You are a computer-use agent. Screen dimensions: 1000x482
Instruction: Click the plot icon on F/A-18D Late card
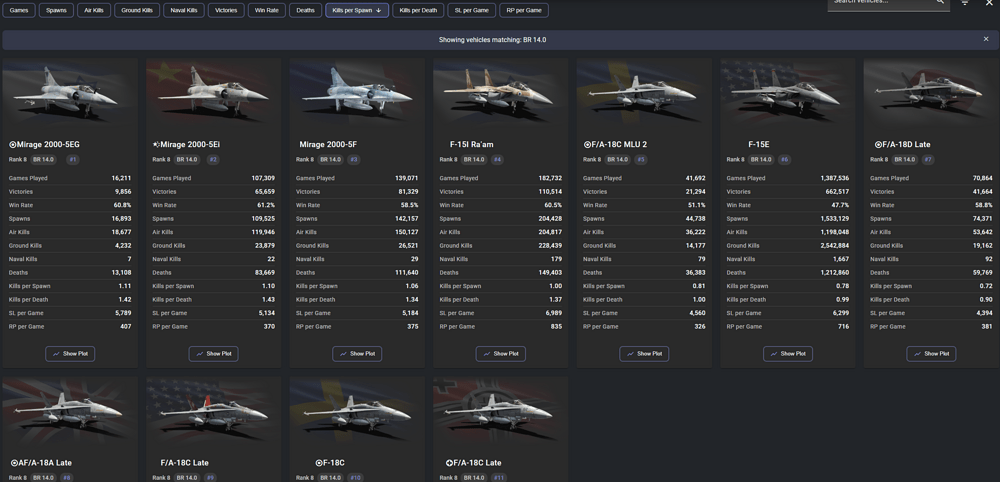pyautogui.click(x=917, y=354)
